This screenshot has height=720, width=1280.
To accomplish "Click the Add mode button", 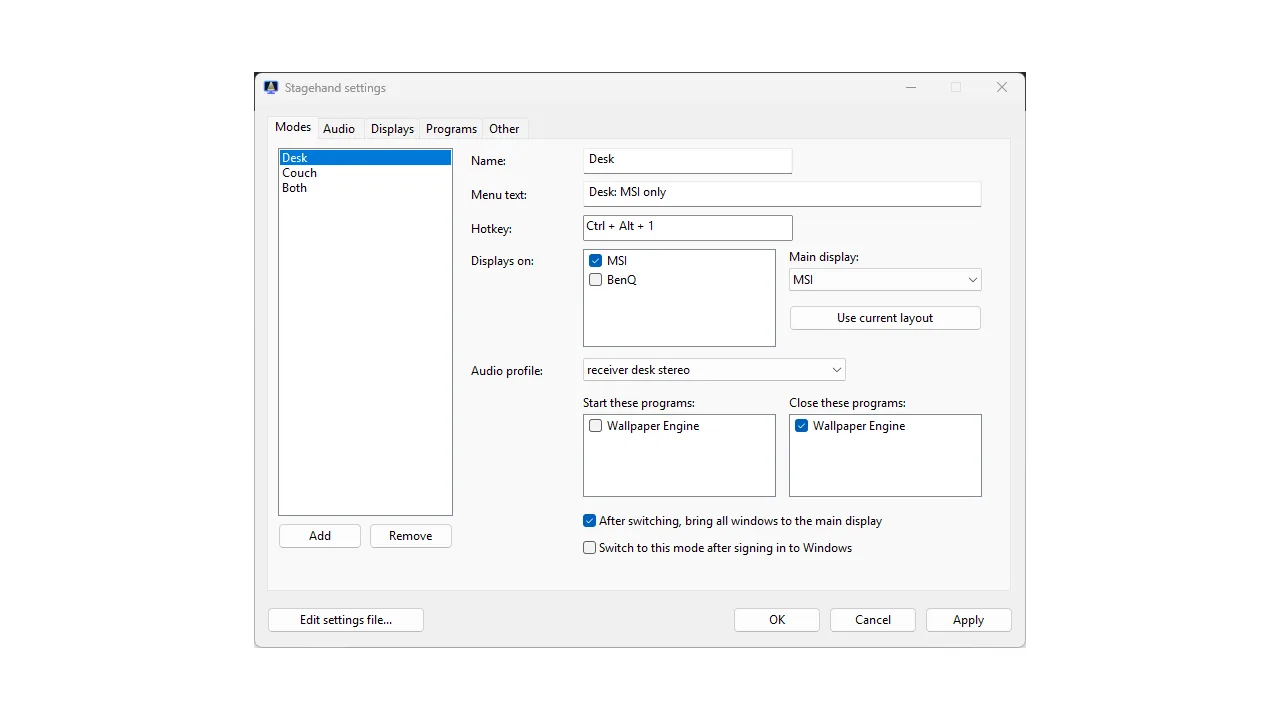I will 320,536.
